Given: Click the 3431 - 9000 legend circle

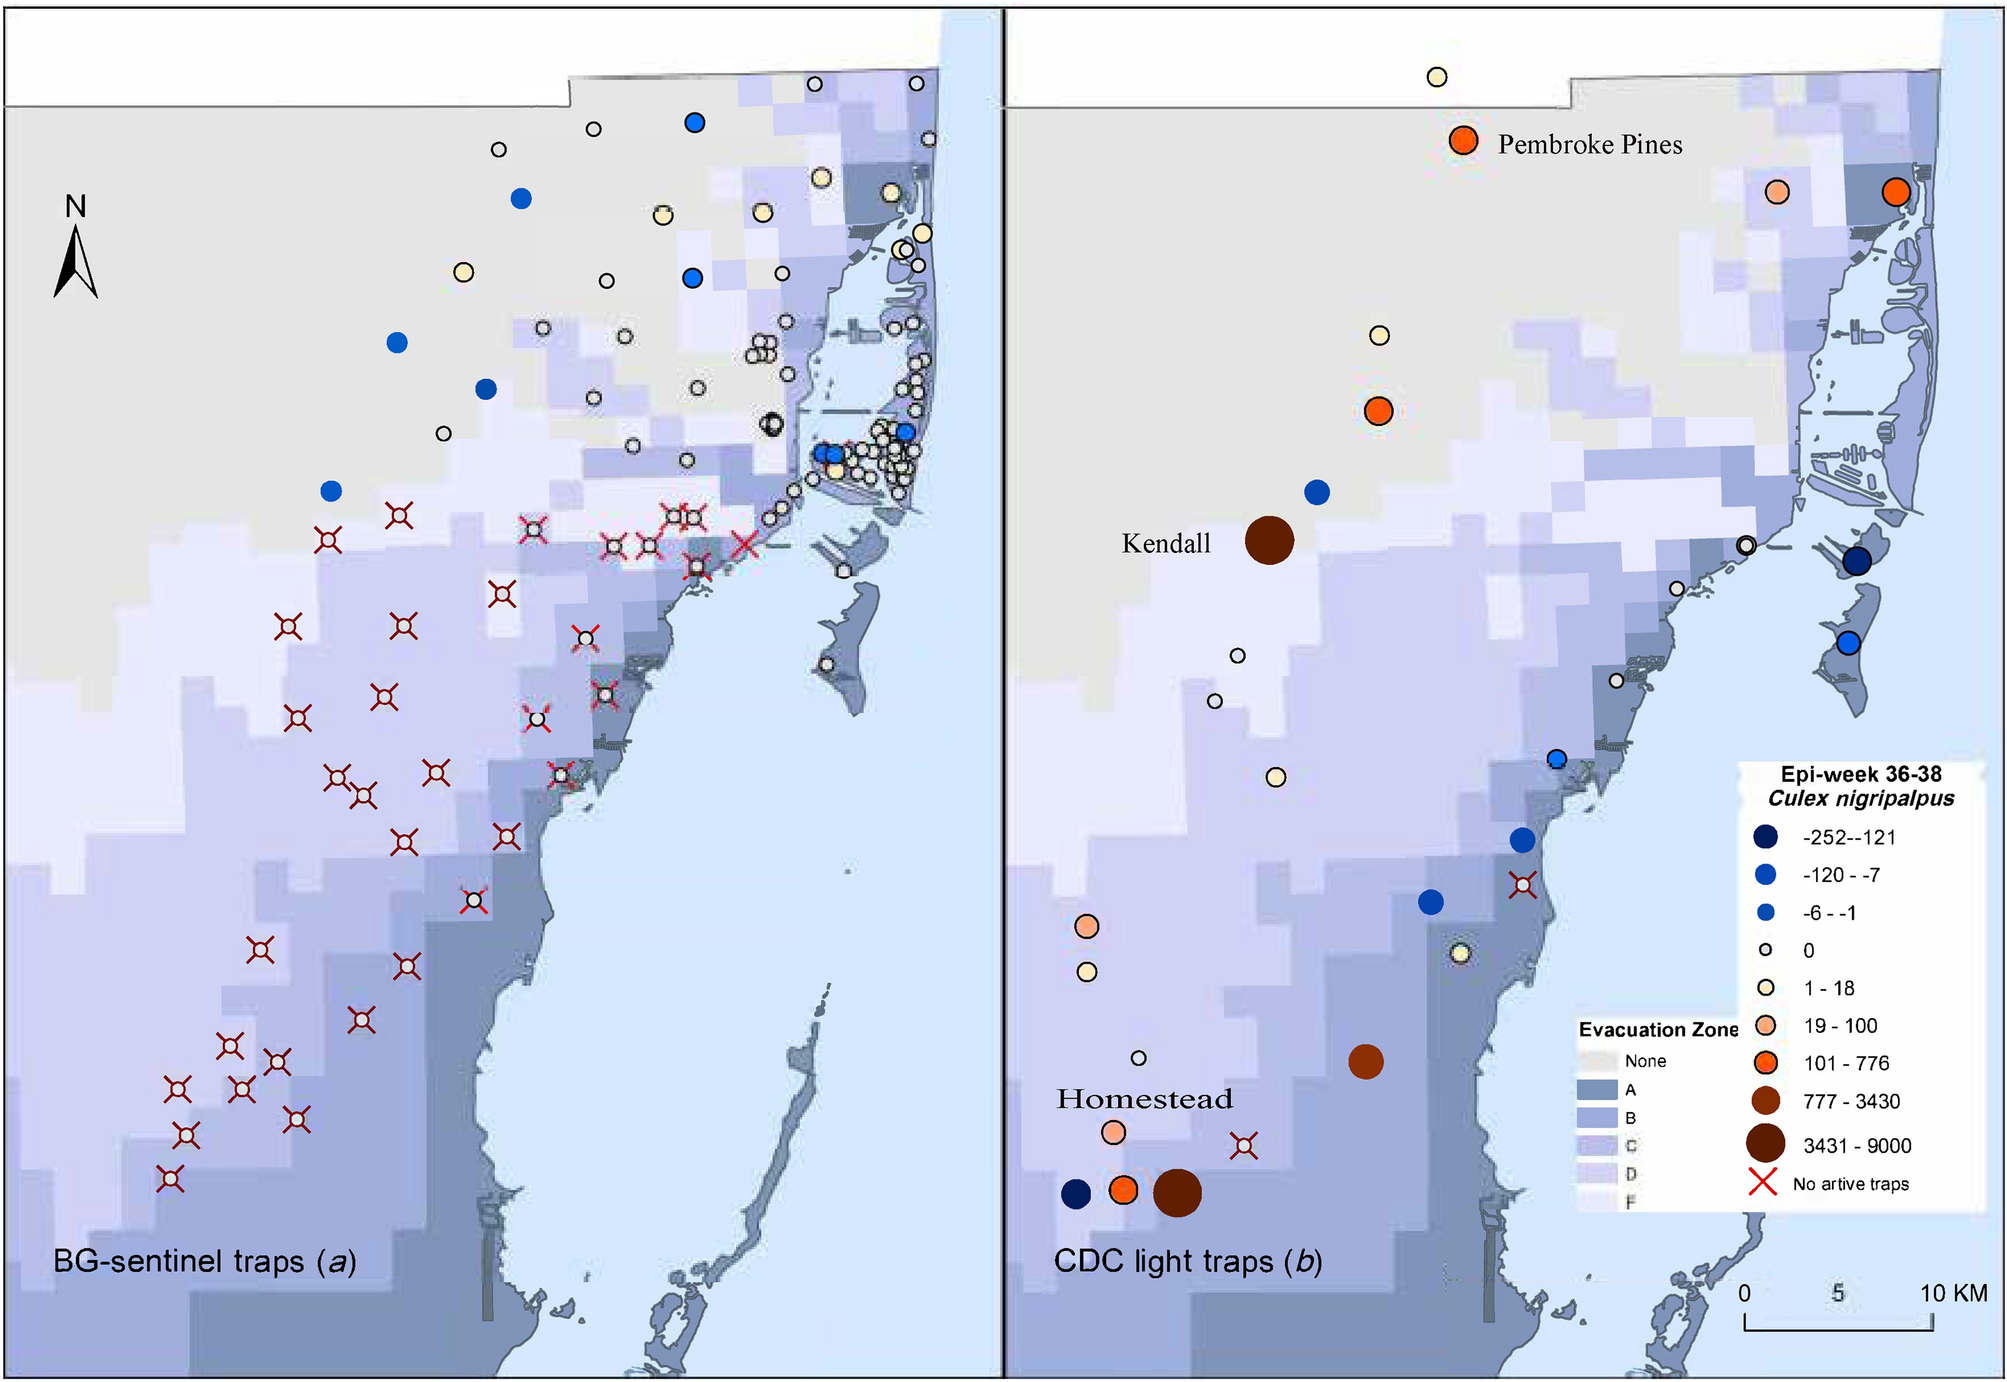Looking at the screenshot, I should tap(1765, 1144).
